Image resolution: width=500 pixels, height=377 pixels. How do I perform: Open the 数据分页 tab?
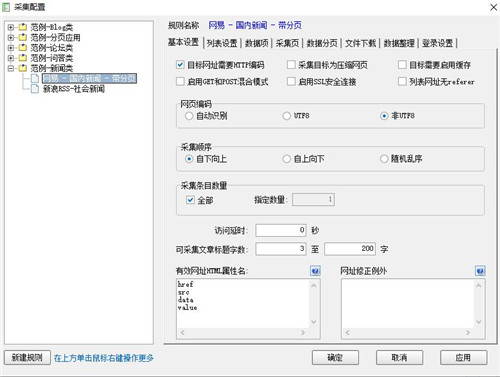[x=322, y=43]
